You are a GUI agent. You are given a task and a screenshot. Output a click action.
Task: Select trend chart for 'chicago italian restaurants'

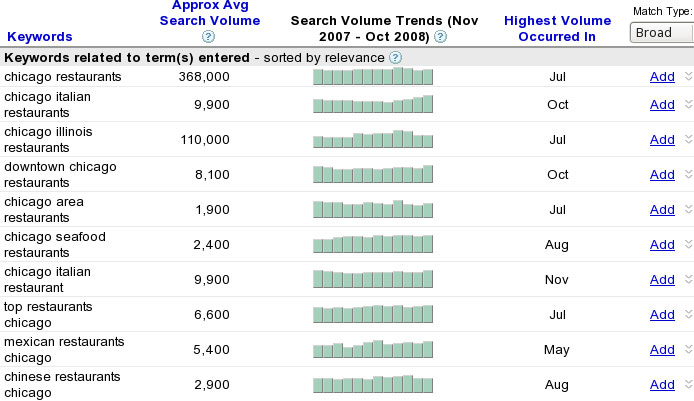373,104
